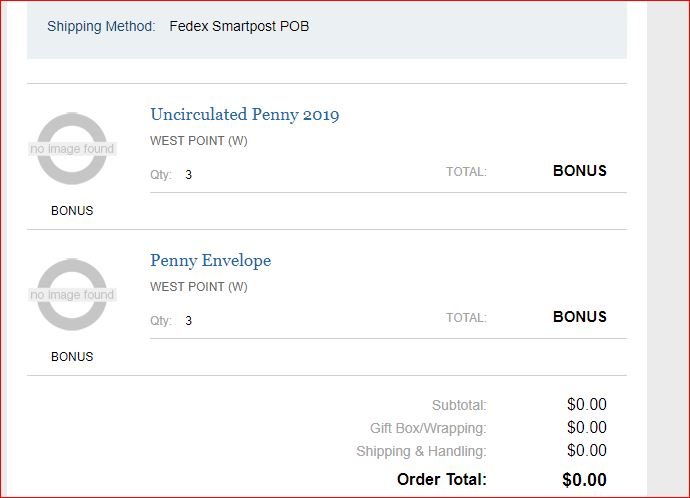Click the Fedex Smartpost POB shipping text
Viewport: 690px width, 498px height.
click(x=239, y=26)
